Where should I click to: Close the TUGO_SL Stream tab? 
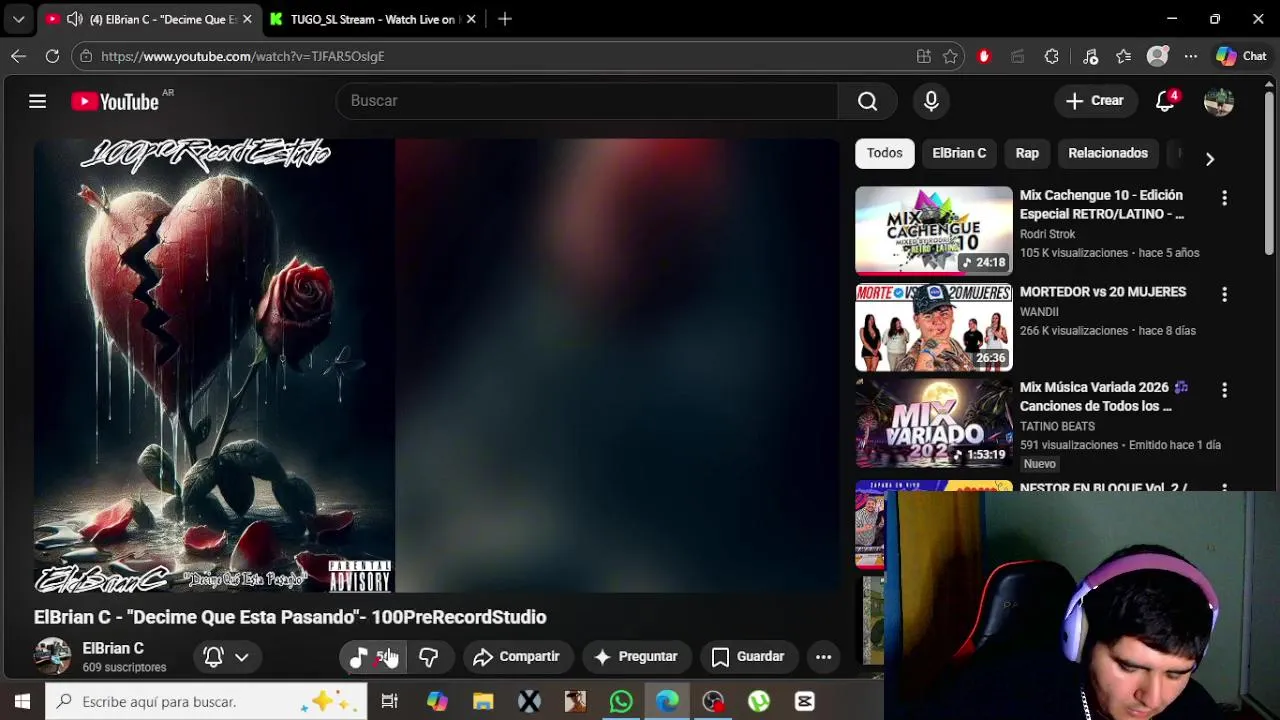pos(471,19)
